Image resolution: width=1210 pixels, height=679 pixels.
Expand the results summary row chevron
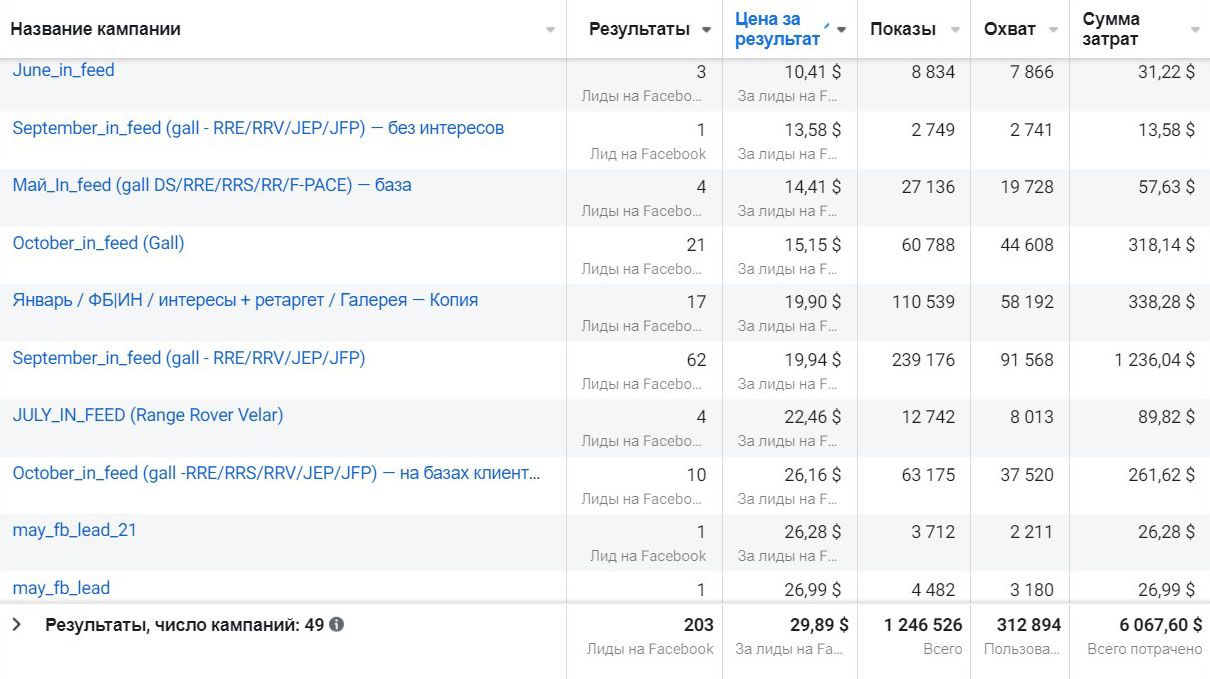[x=17, y=625]
